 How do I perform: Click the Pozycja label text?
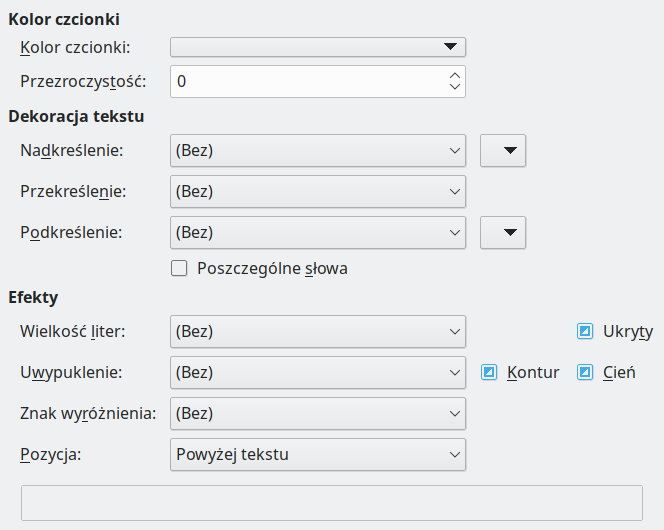coord(50,454)
